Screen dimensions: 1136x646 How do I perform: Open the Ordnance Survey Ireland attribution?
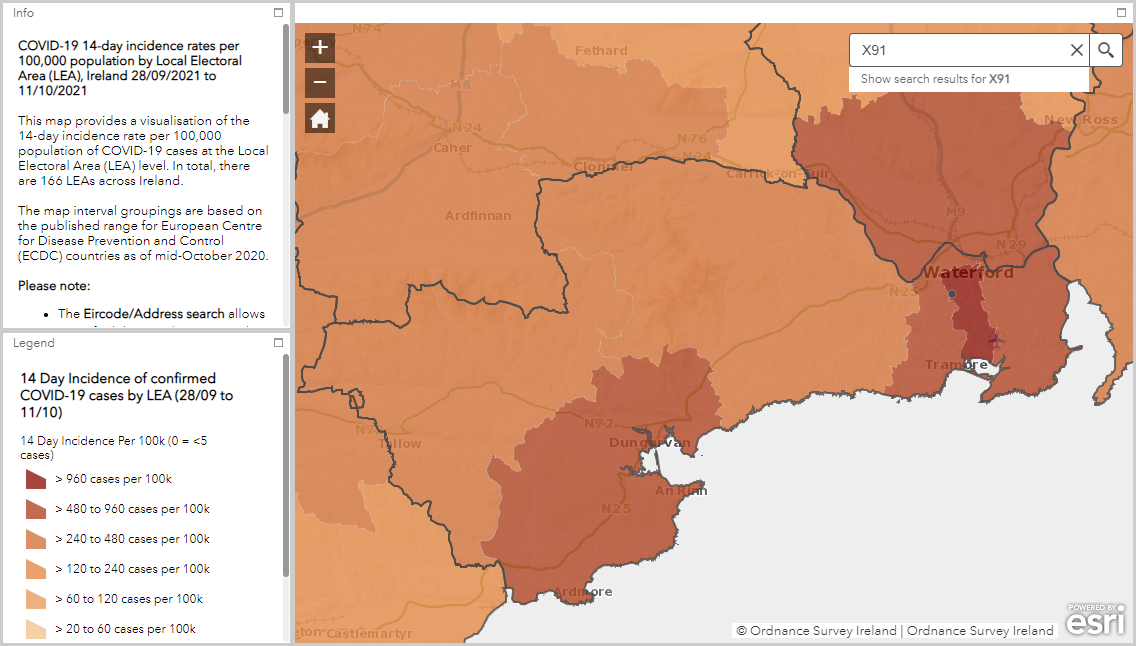[x=895, y=631]
